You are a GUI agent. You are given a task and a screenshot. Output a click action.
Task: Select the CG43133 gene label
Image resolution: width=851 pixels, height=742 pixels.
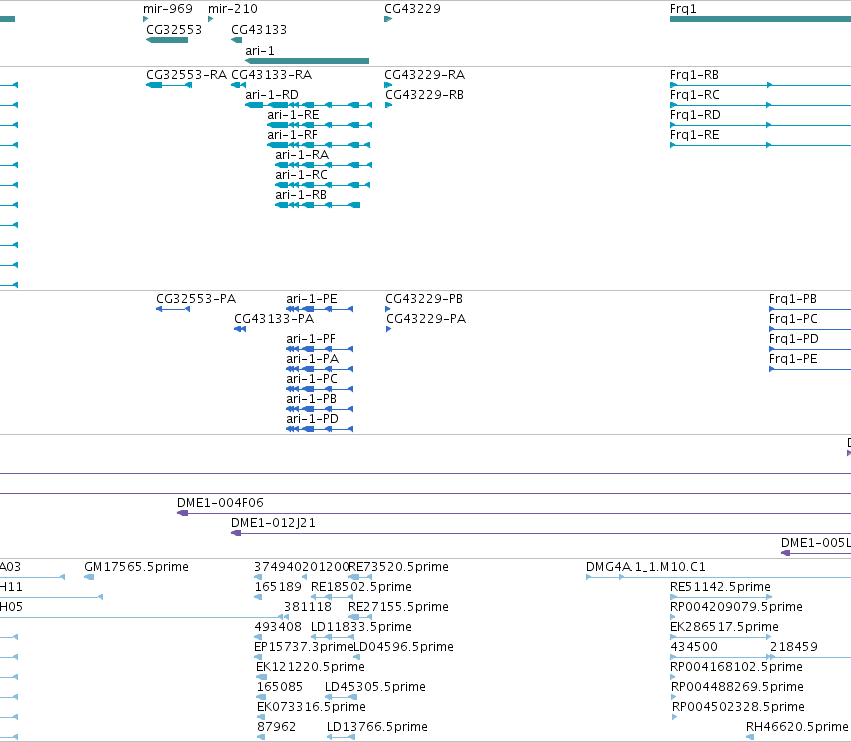(x=259, y=30)
